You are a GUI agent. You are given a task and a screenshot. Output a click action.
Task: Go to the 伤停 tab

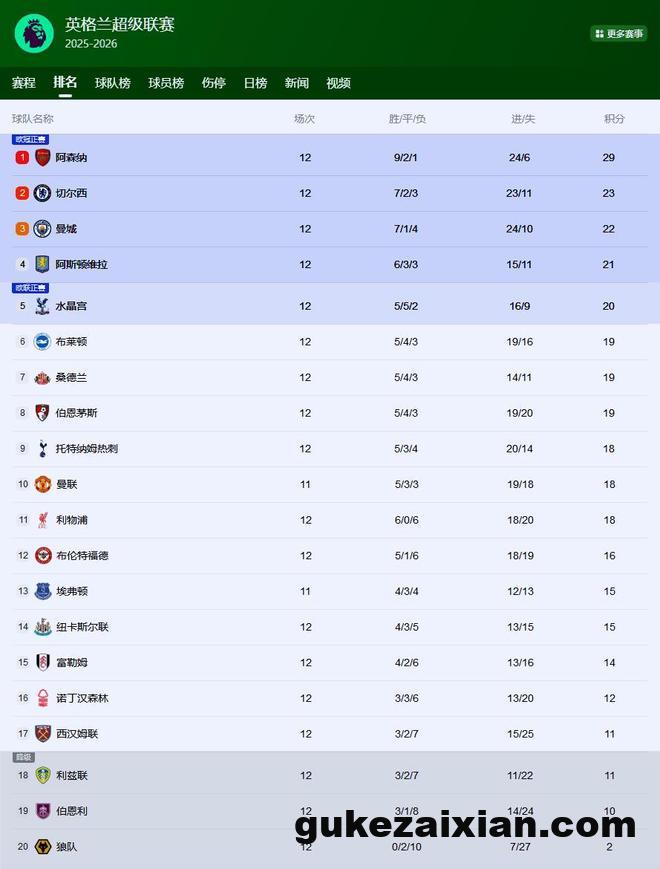214,83
